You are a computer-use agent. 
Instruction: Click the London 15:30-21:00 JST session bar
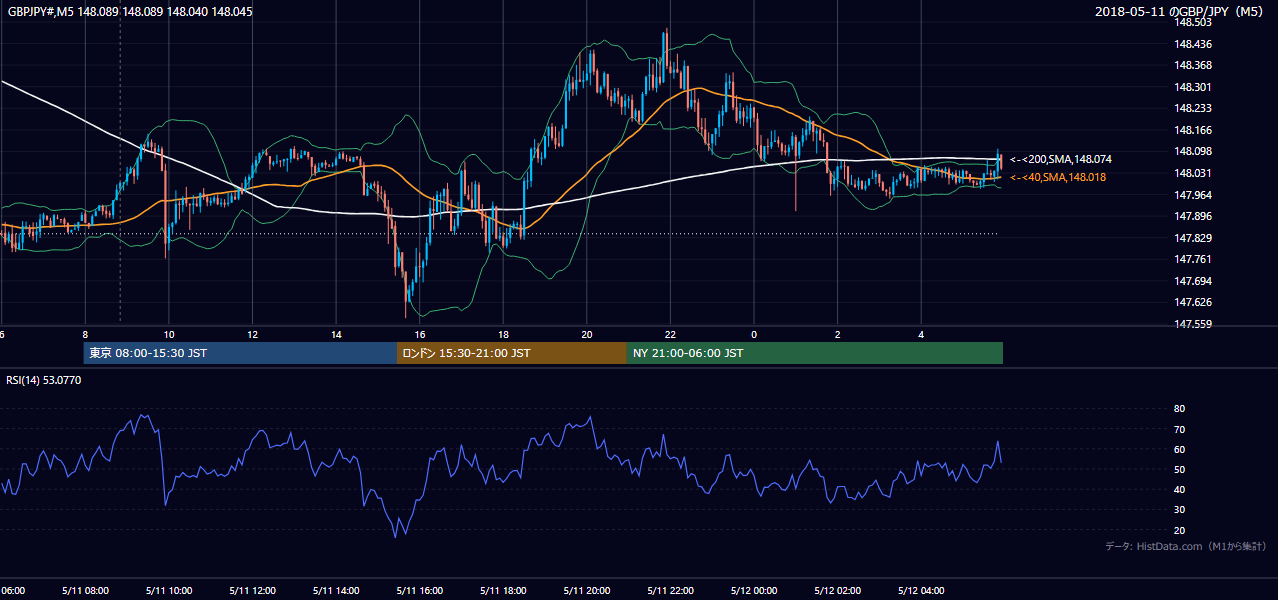point(512,353)
